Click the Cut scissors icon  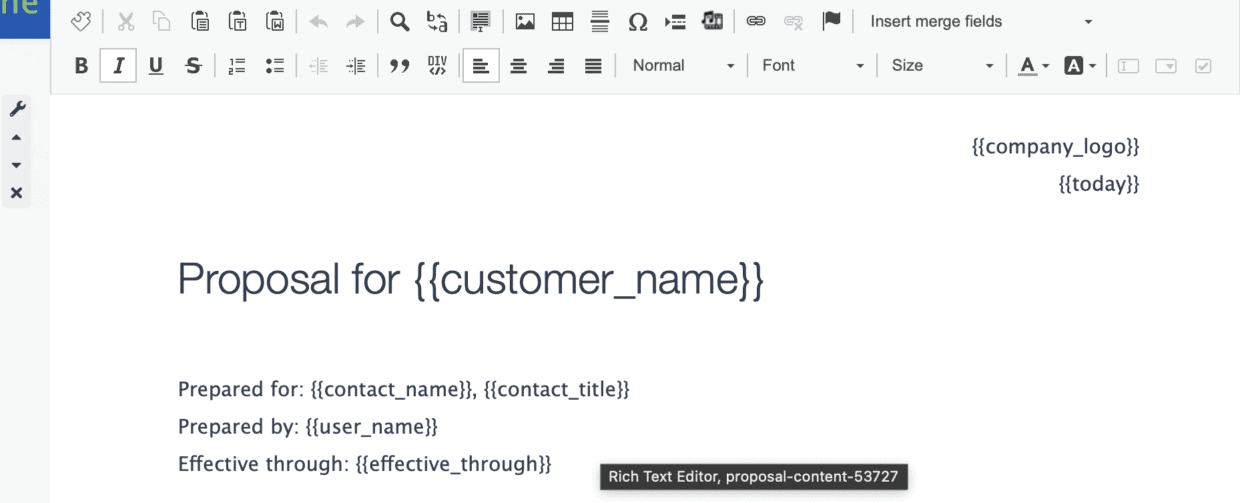[126, 22]
